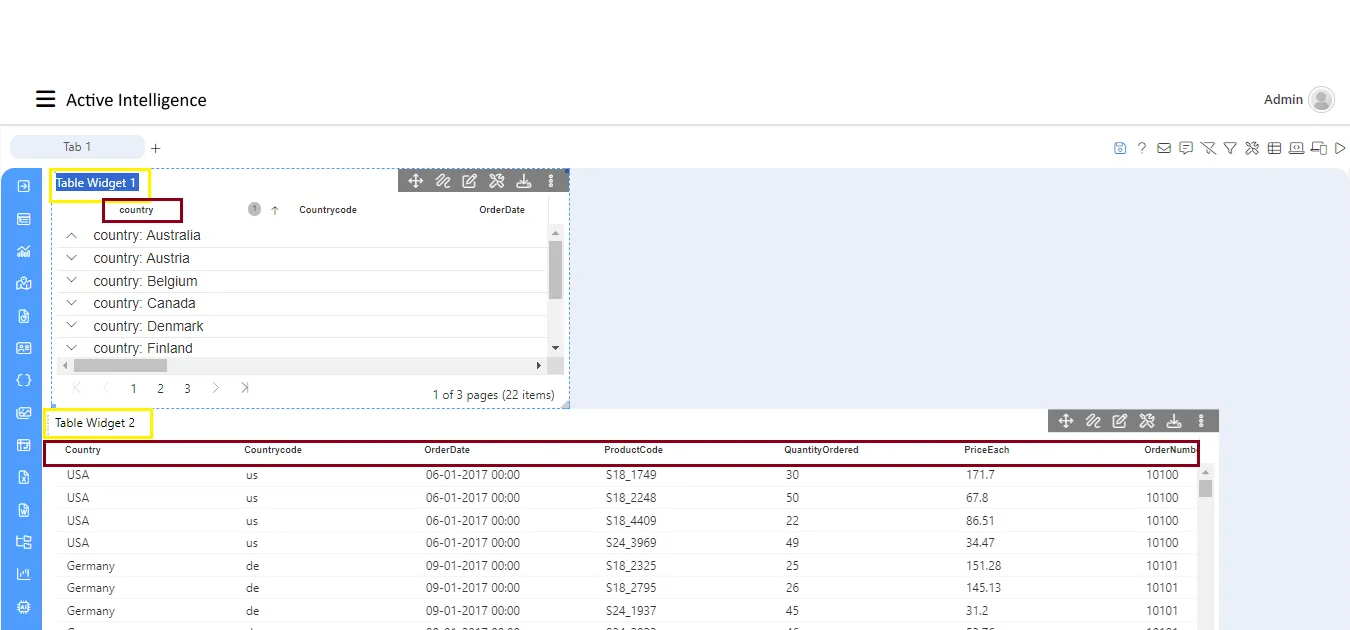The height and width of the screenshot is (630, 1350).
Task: Sort by ProductCode column in Table Widget 2
Action: coord(633,450)
